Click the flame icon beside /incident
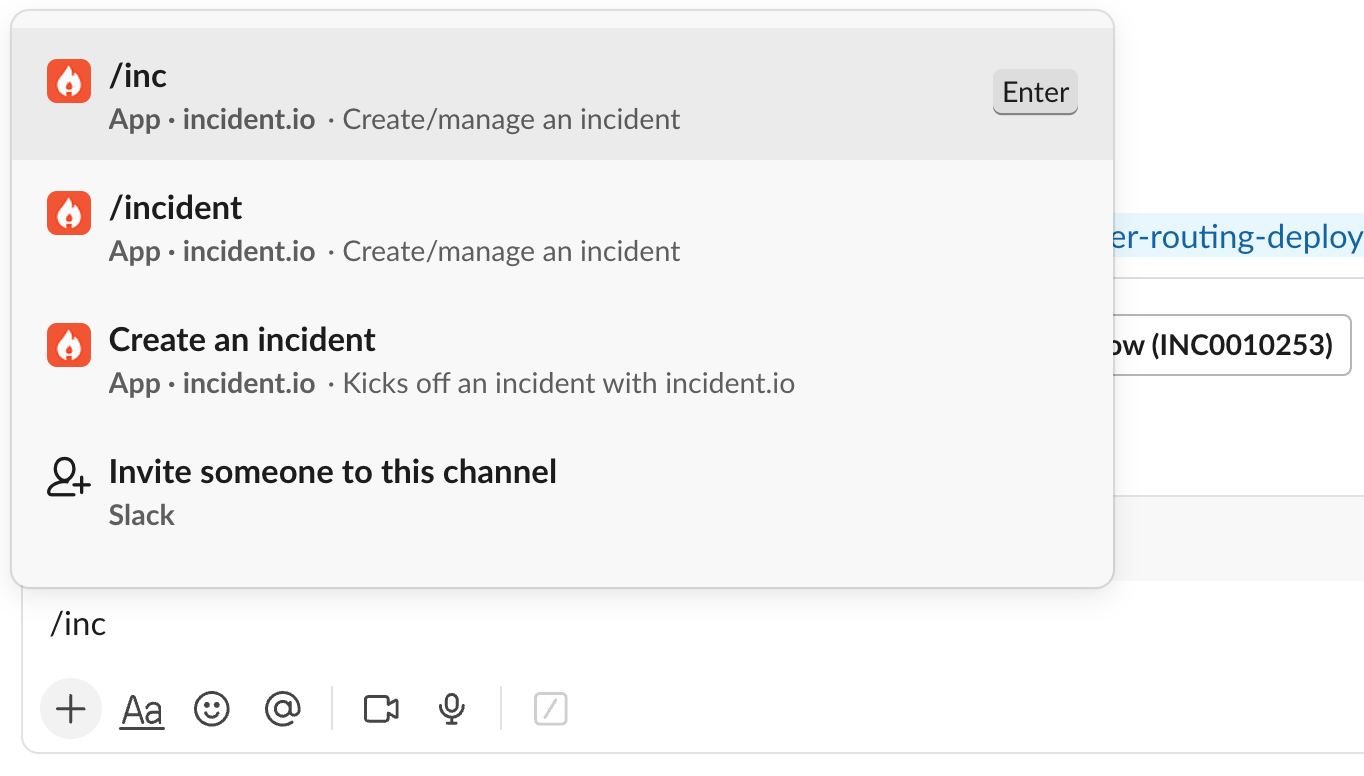The image size is (1364, 776). [x=69, y=213]
